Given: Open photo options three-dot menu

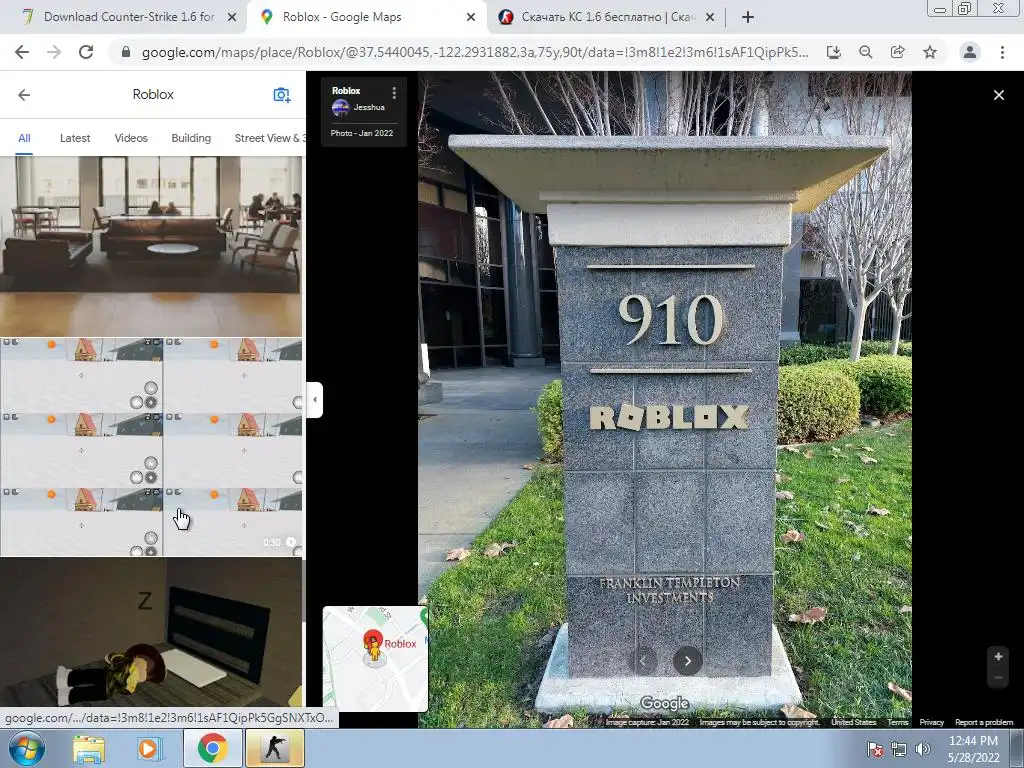Looking at the screenshot, I should pos(394,93).
